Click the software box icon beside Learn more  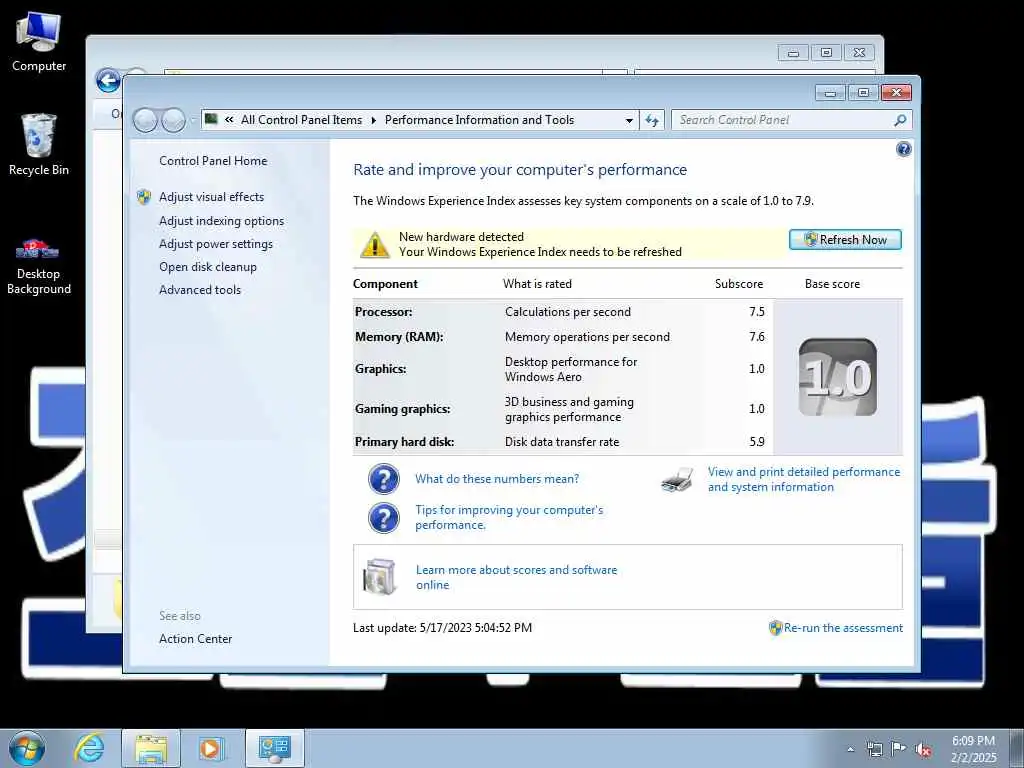pos(380,577)
